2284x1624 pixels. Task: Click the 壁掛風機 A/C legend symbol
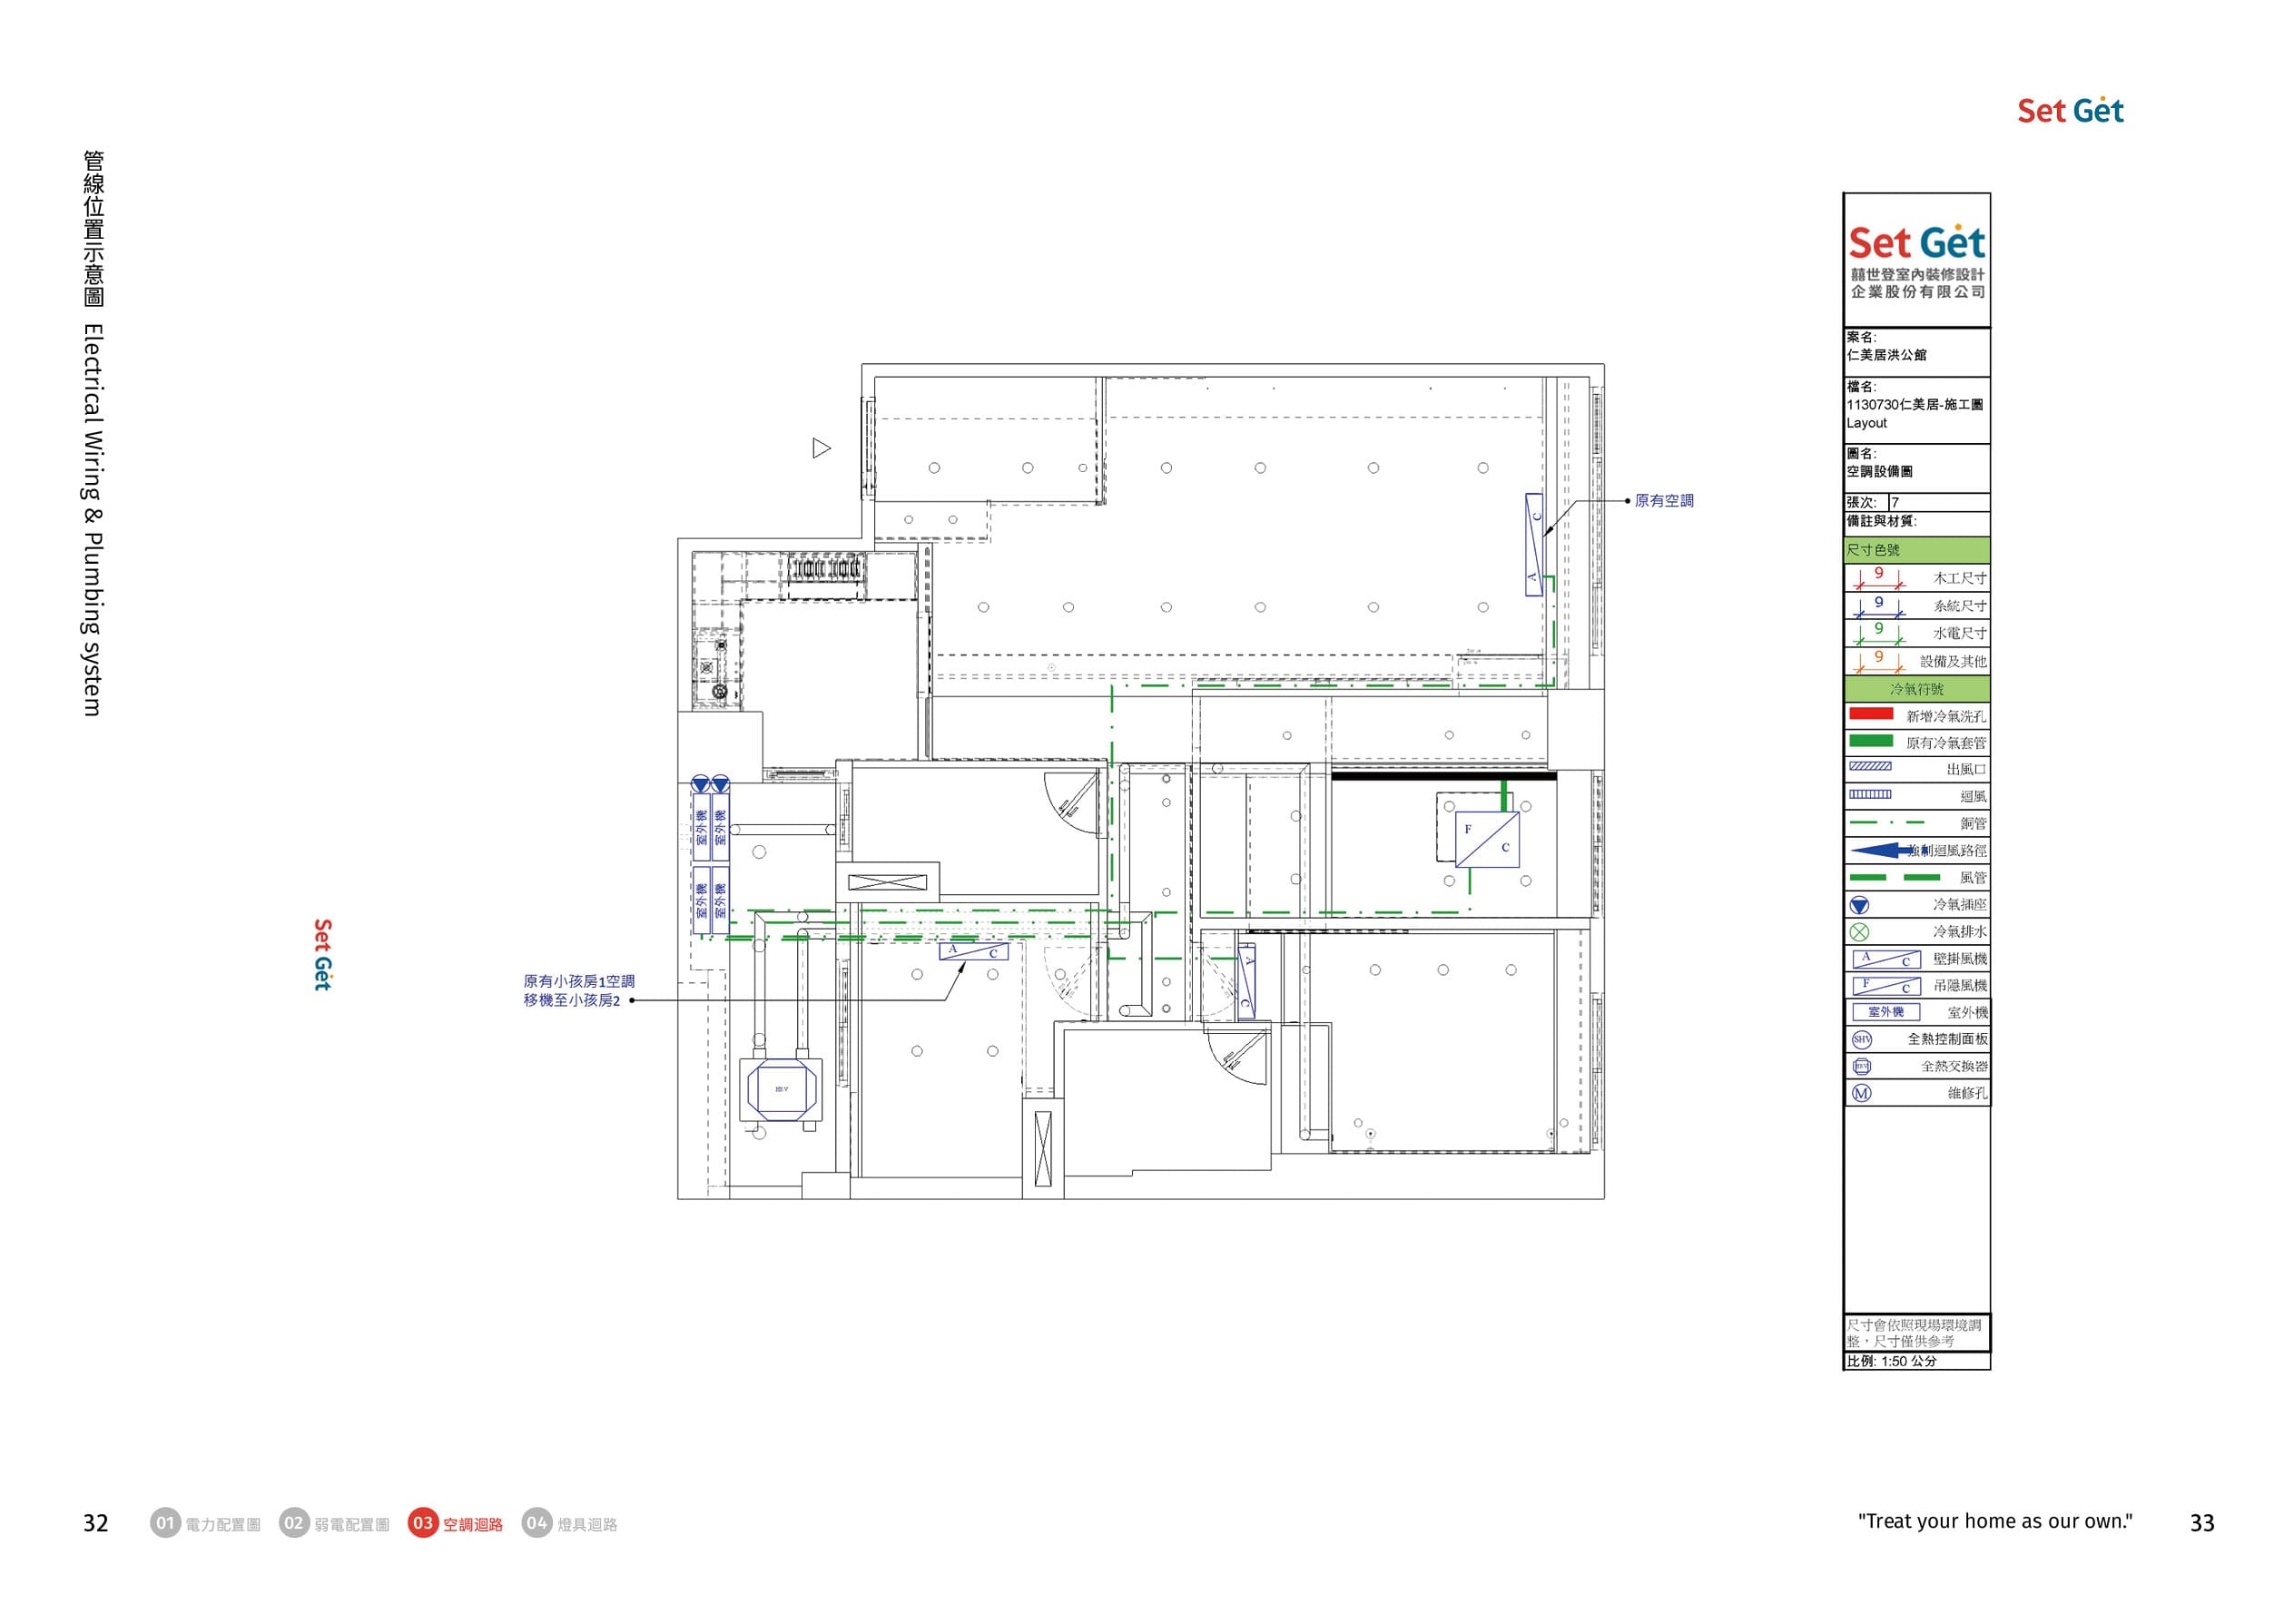[x=1886, y=959]
